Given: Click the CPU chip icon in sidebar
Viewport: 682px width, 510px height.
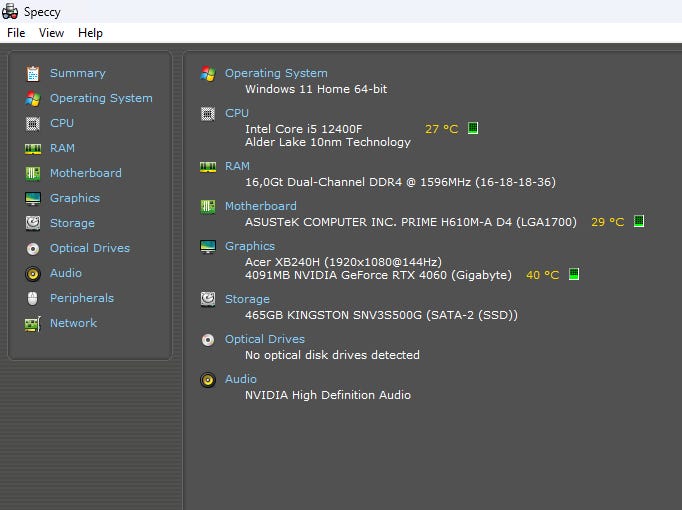Looking at the screenshot, I should (33, 123).
